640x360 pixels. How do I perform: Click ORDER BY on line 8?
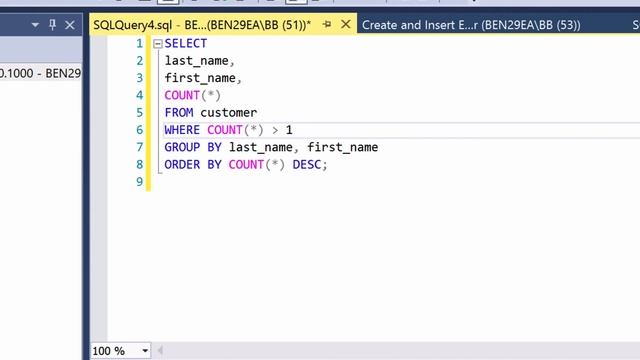[193, 164]
